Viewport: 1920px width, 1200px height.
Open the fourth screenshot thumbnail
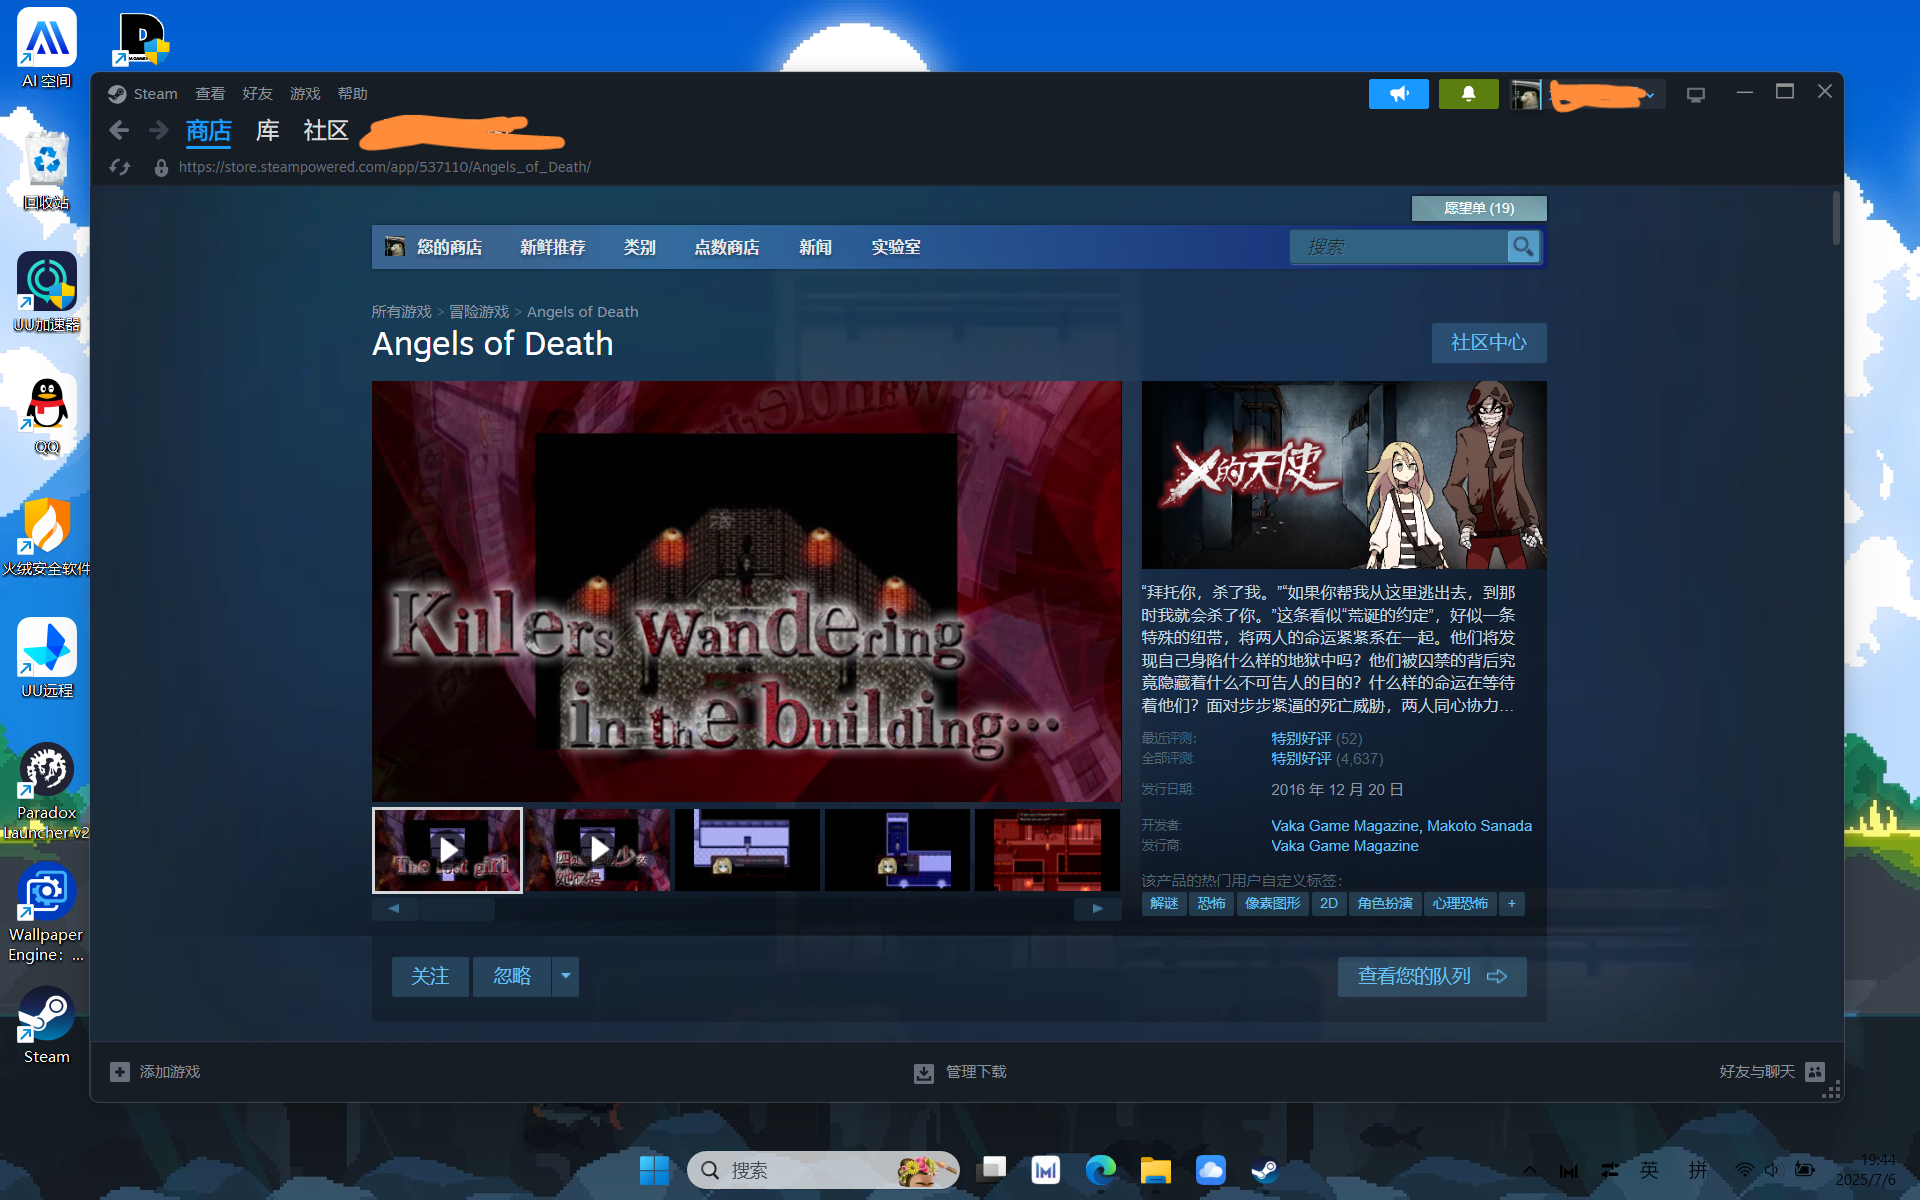click(897, 850)
